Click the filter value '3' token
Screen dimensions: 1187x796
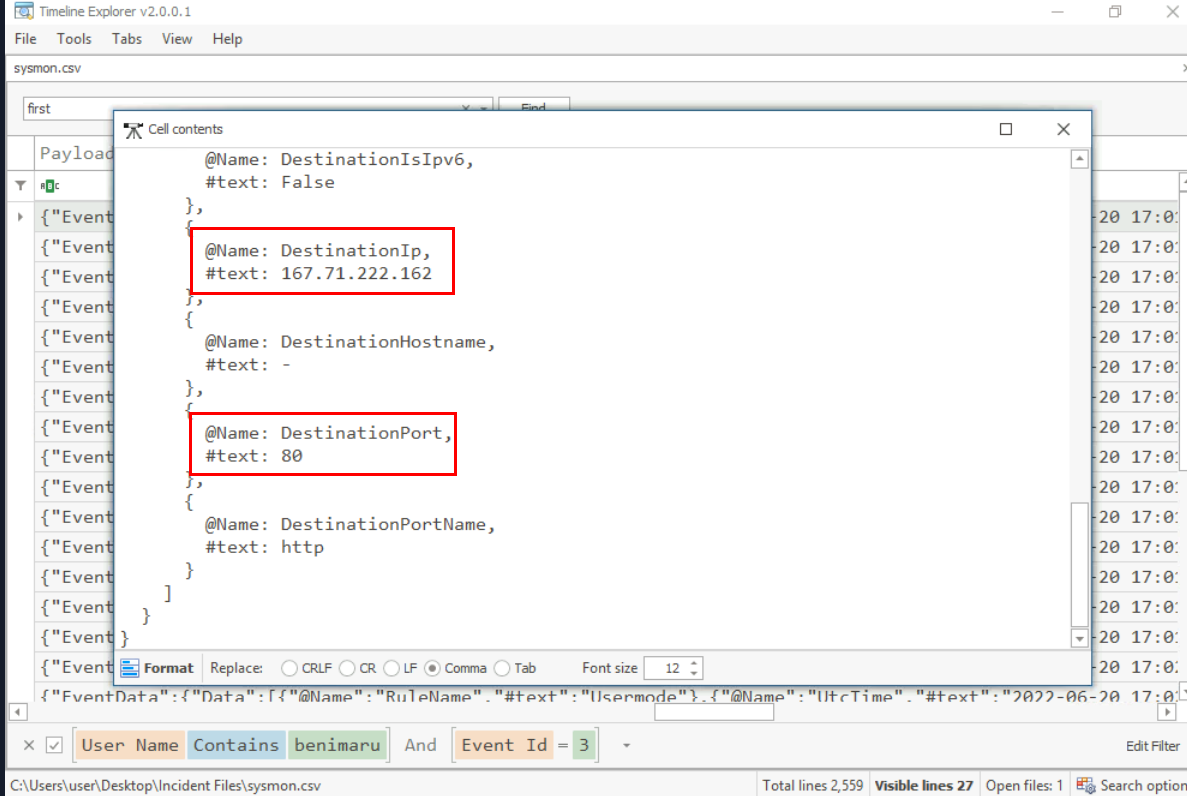(x=584, y=745)
